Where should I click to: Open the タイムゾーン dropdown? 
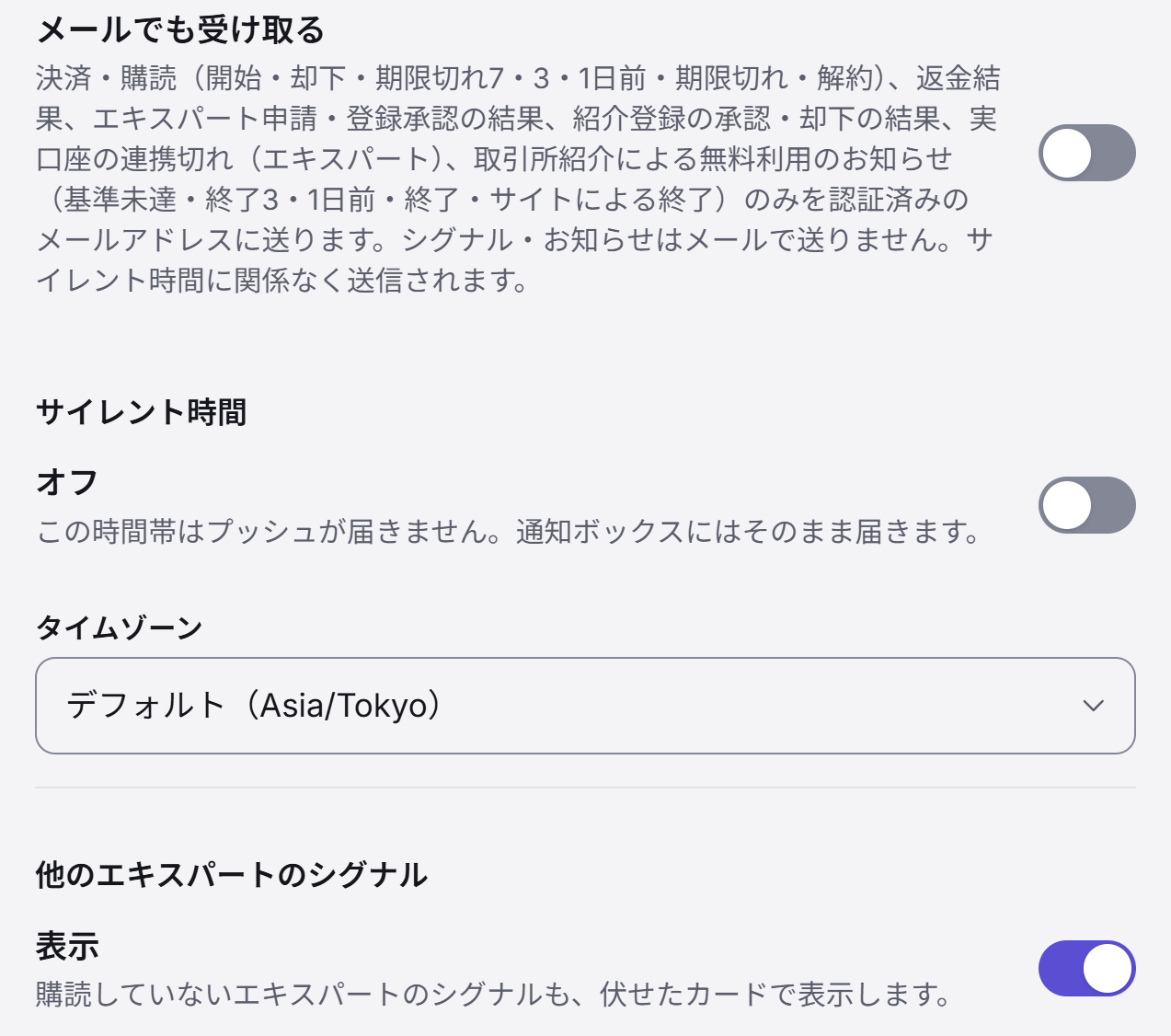click(x=586, y=706)
